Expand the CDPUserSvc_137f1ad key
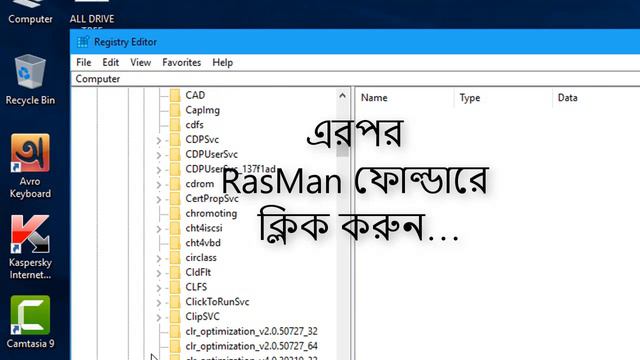 [159, 169]
